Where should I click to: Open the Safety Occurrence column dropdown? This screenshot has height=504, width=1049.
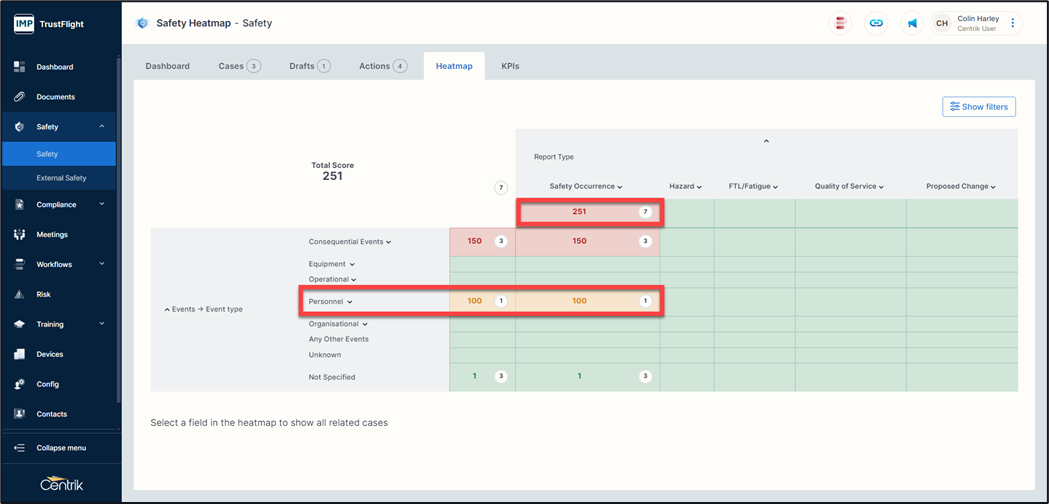tap(586, 187)
